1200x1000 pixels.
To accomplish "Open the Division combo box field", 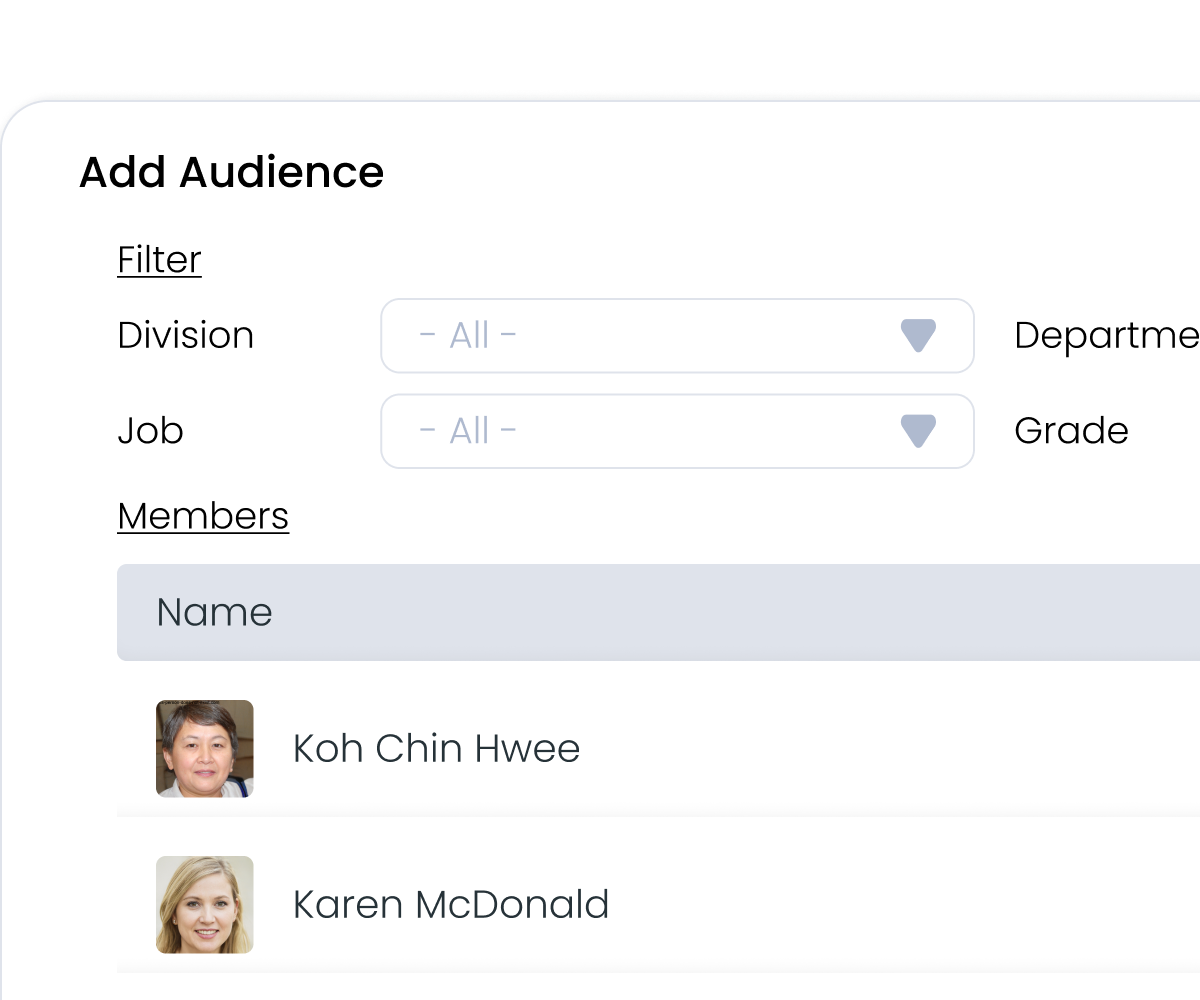I will point(677,336).
